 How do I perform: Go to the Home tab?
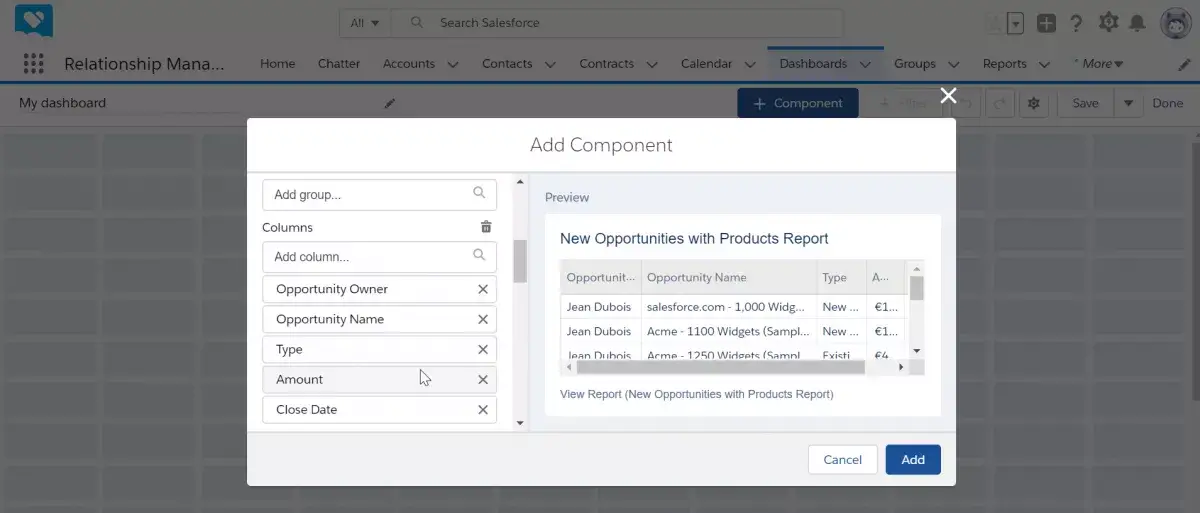pyautogui.click(x=277, y=63)
